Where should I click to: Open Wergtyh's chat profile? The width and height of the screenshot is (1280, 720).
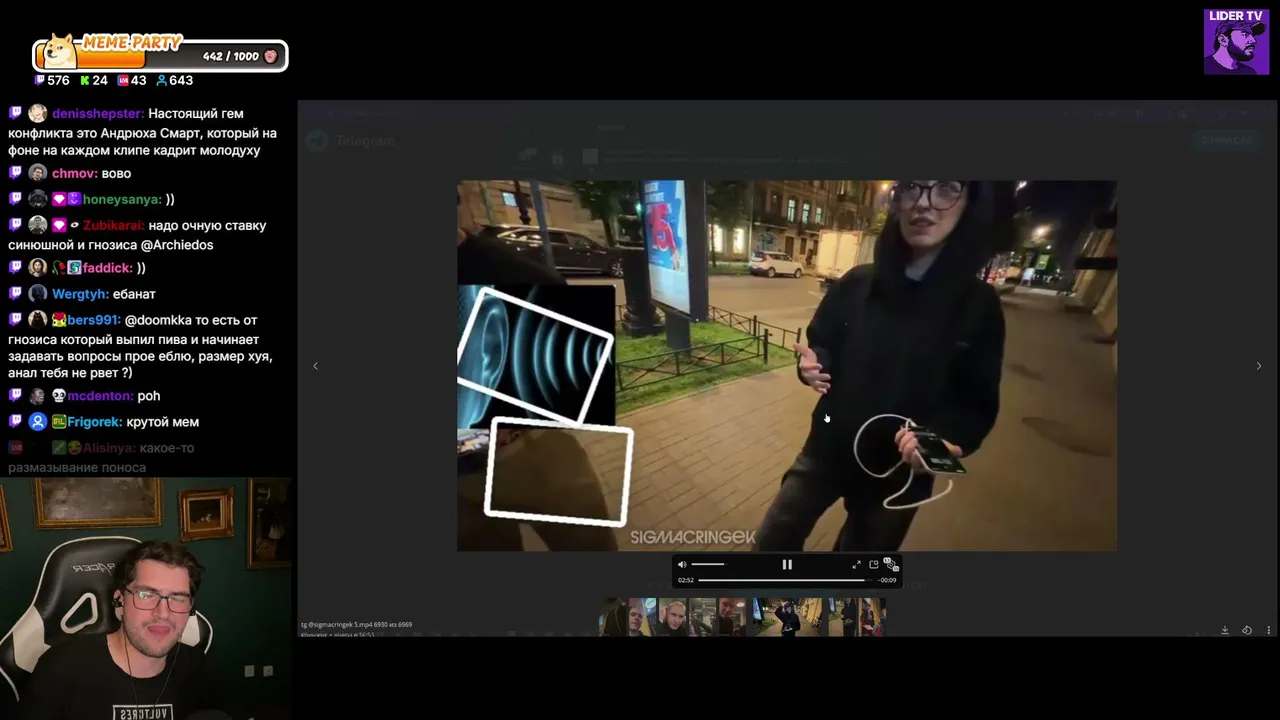point(79,293)
